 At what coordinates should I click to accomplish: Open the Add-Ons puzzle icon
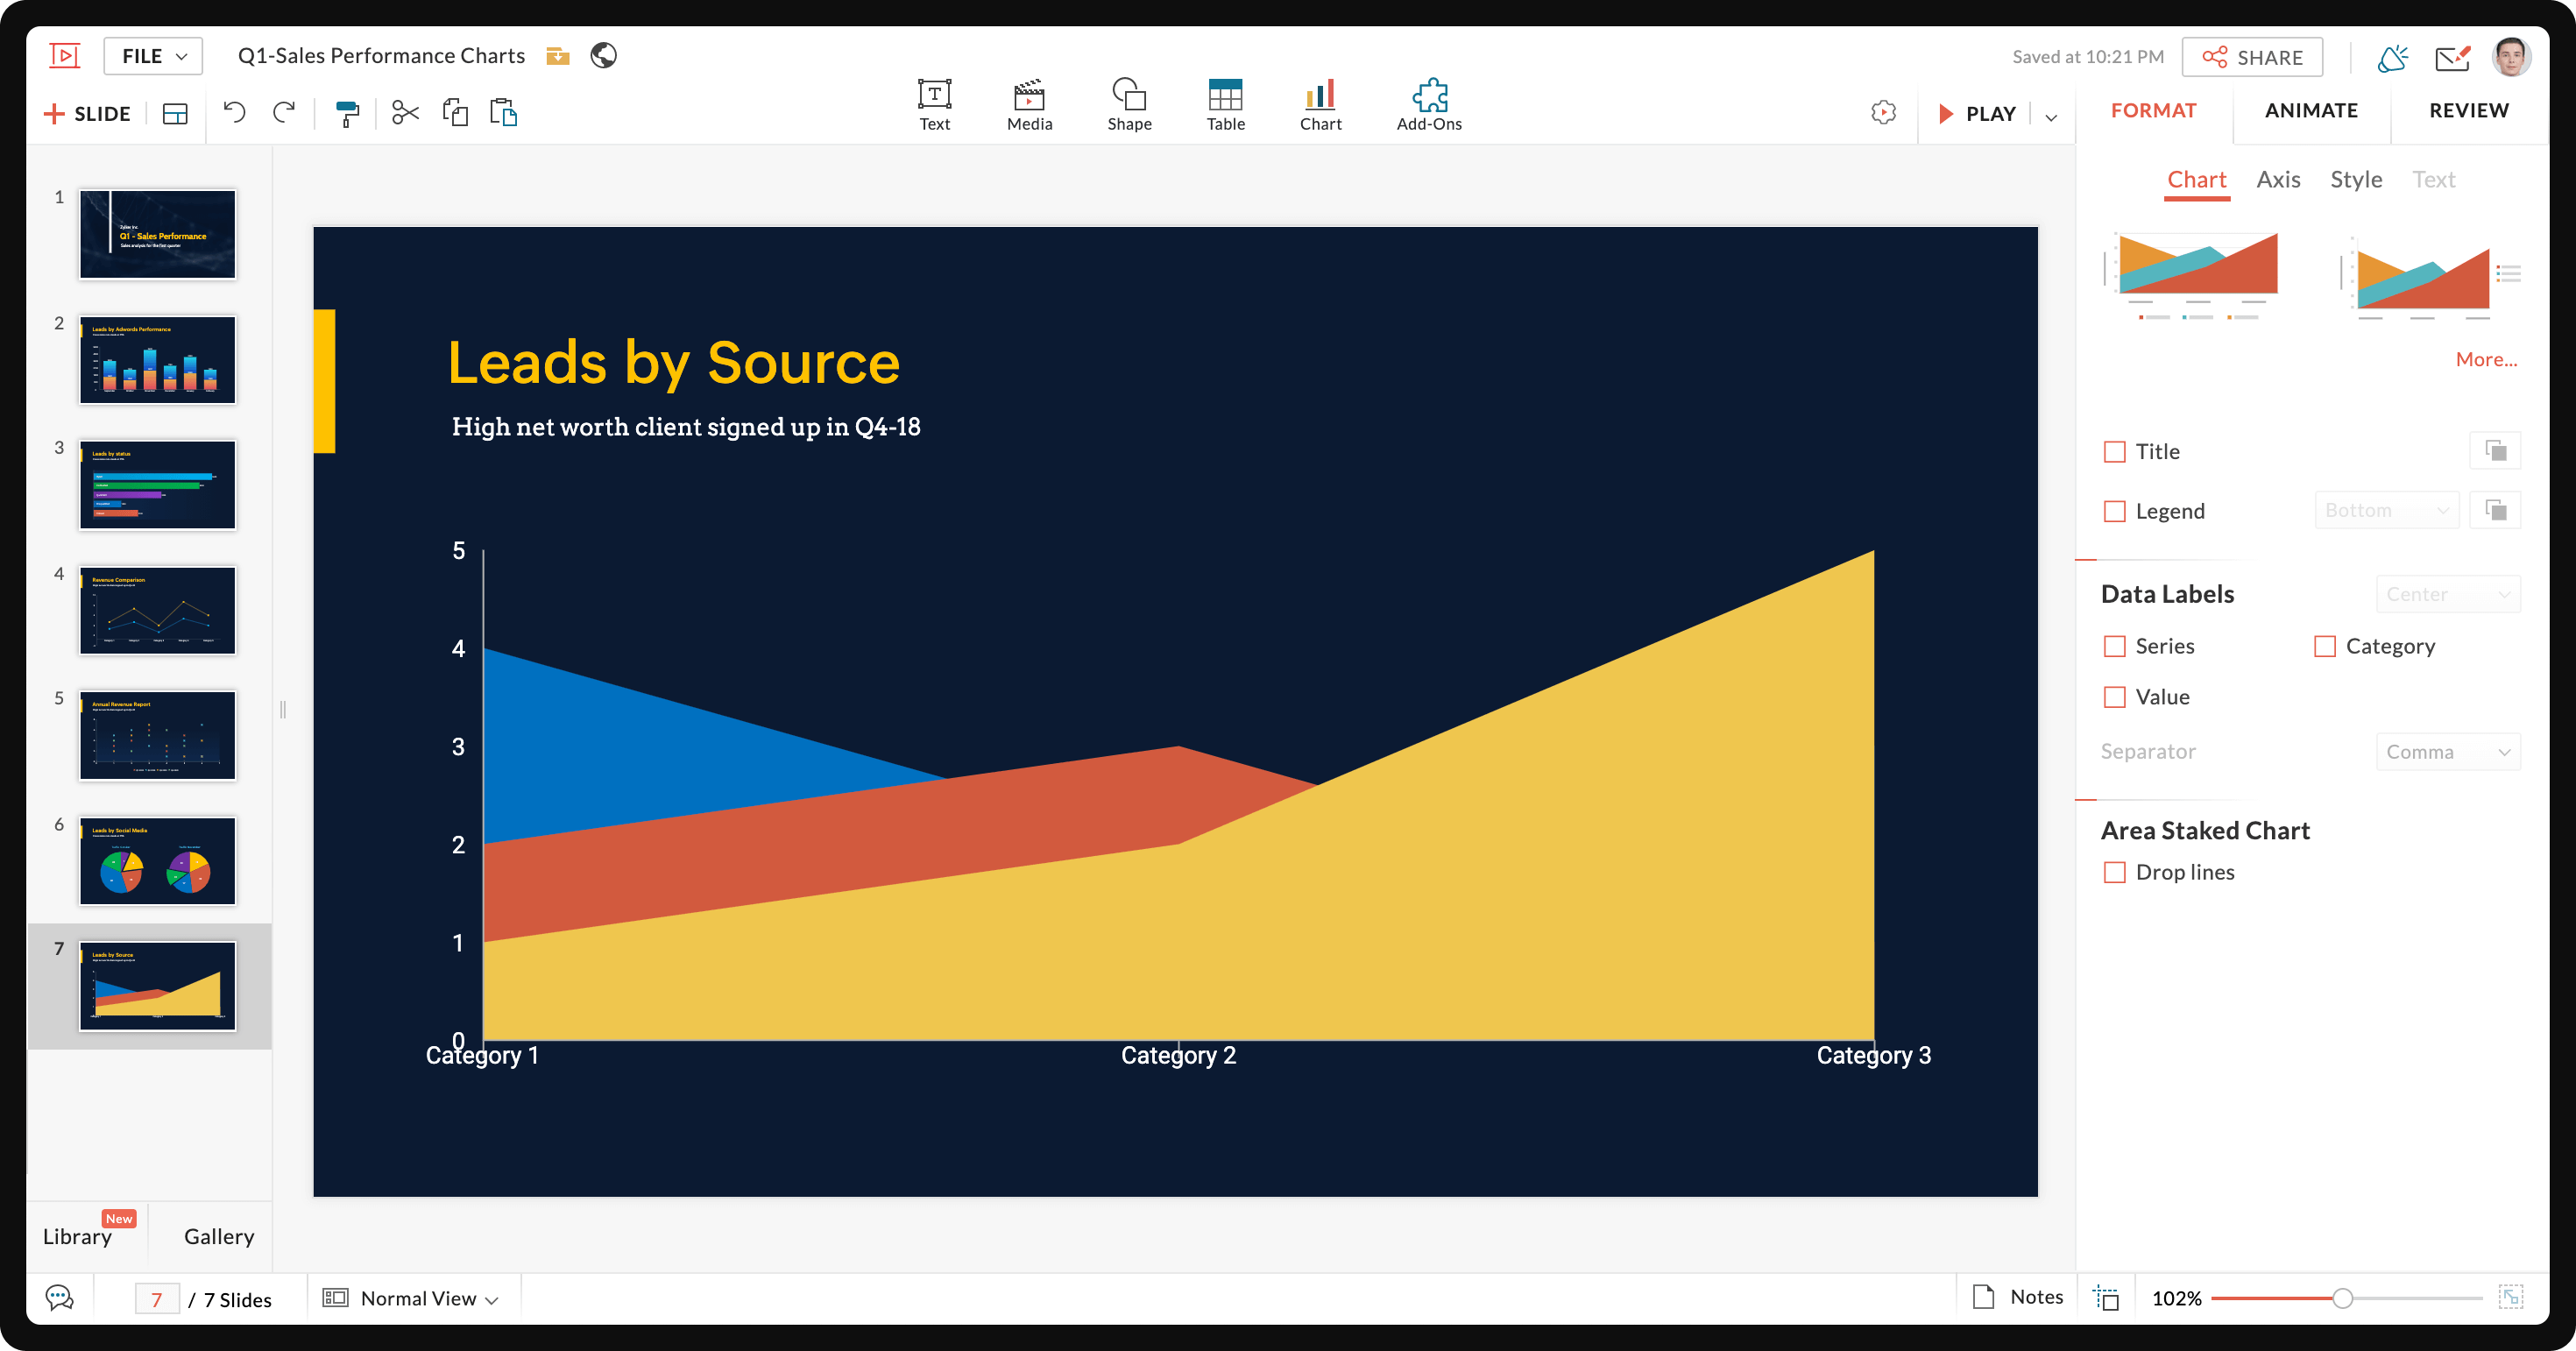point(1428,104)
